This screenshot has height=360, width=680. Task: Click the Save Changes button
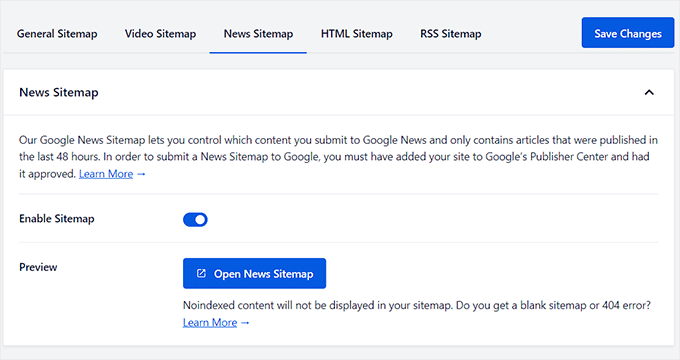628,33
